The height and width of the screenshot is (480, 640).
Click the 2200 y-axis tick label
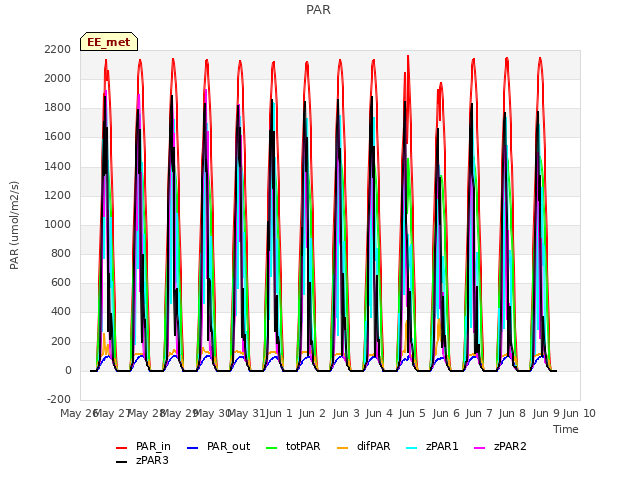click(58, 49)
